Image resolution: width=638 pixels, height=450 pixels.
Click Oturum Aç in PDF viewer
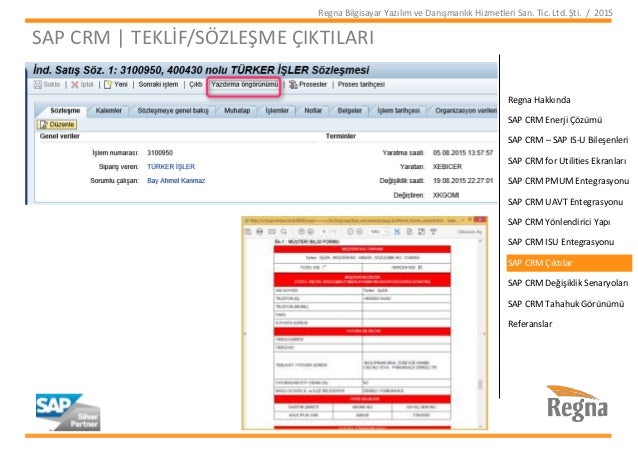470,232
